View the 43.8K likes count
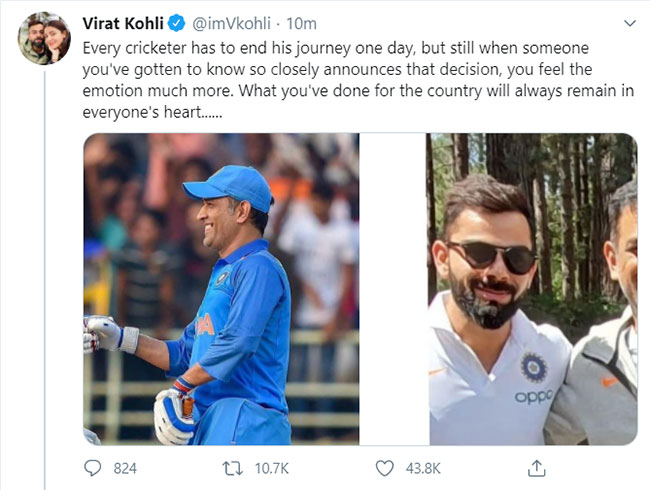The width and height of the screenshot is (650, 490). (424, 468)
